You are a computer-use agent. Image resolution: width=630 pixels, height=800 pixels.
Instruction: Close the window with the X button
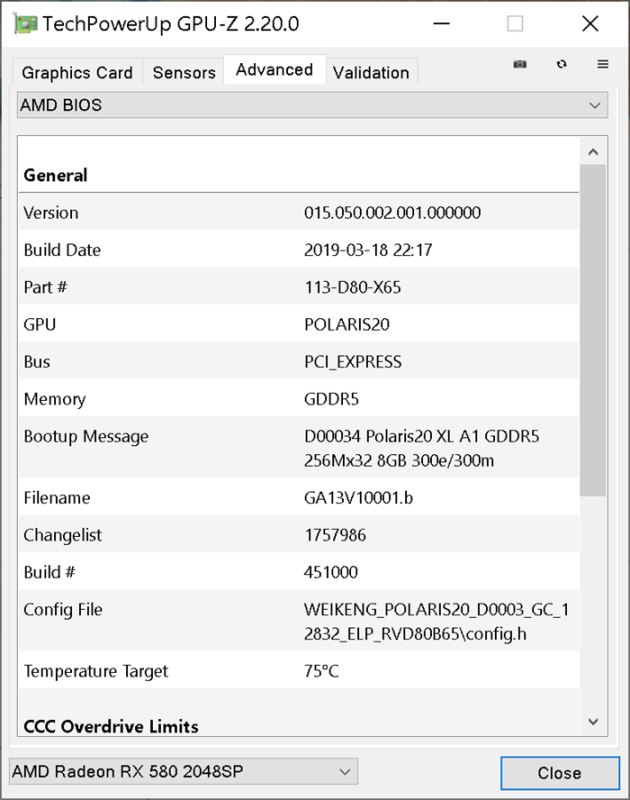click(590, 24)
